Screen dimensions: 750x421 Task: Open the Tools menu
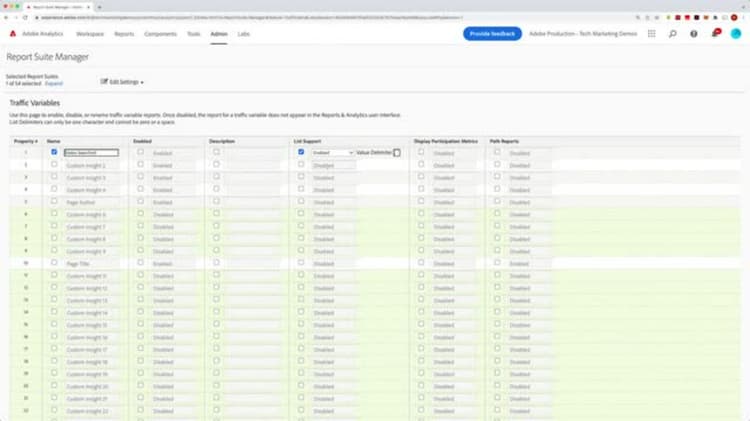tap(194, 34)
